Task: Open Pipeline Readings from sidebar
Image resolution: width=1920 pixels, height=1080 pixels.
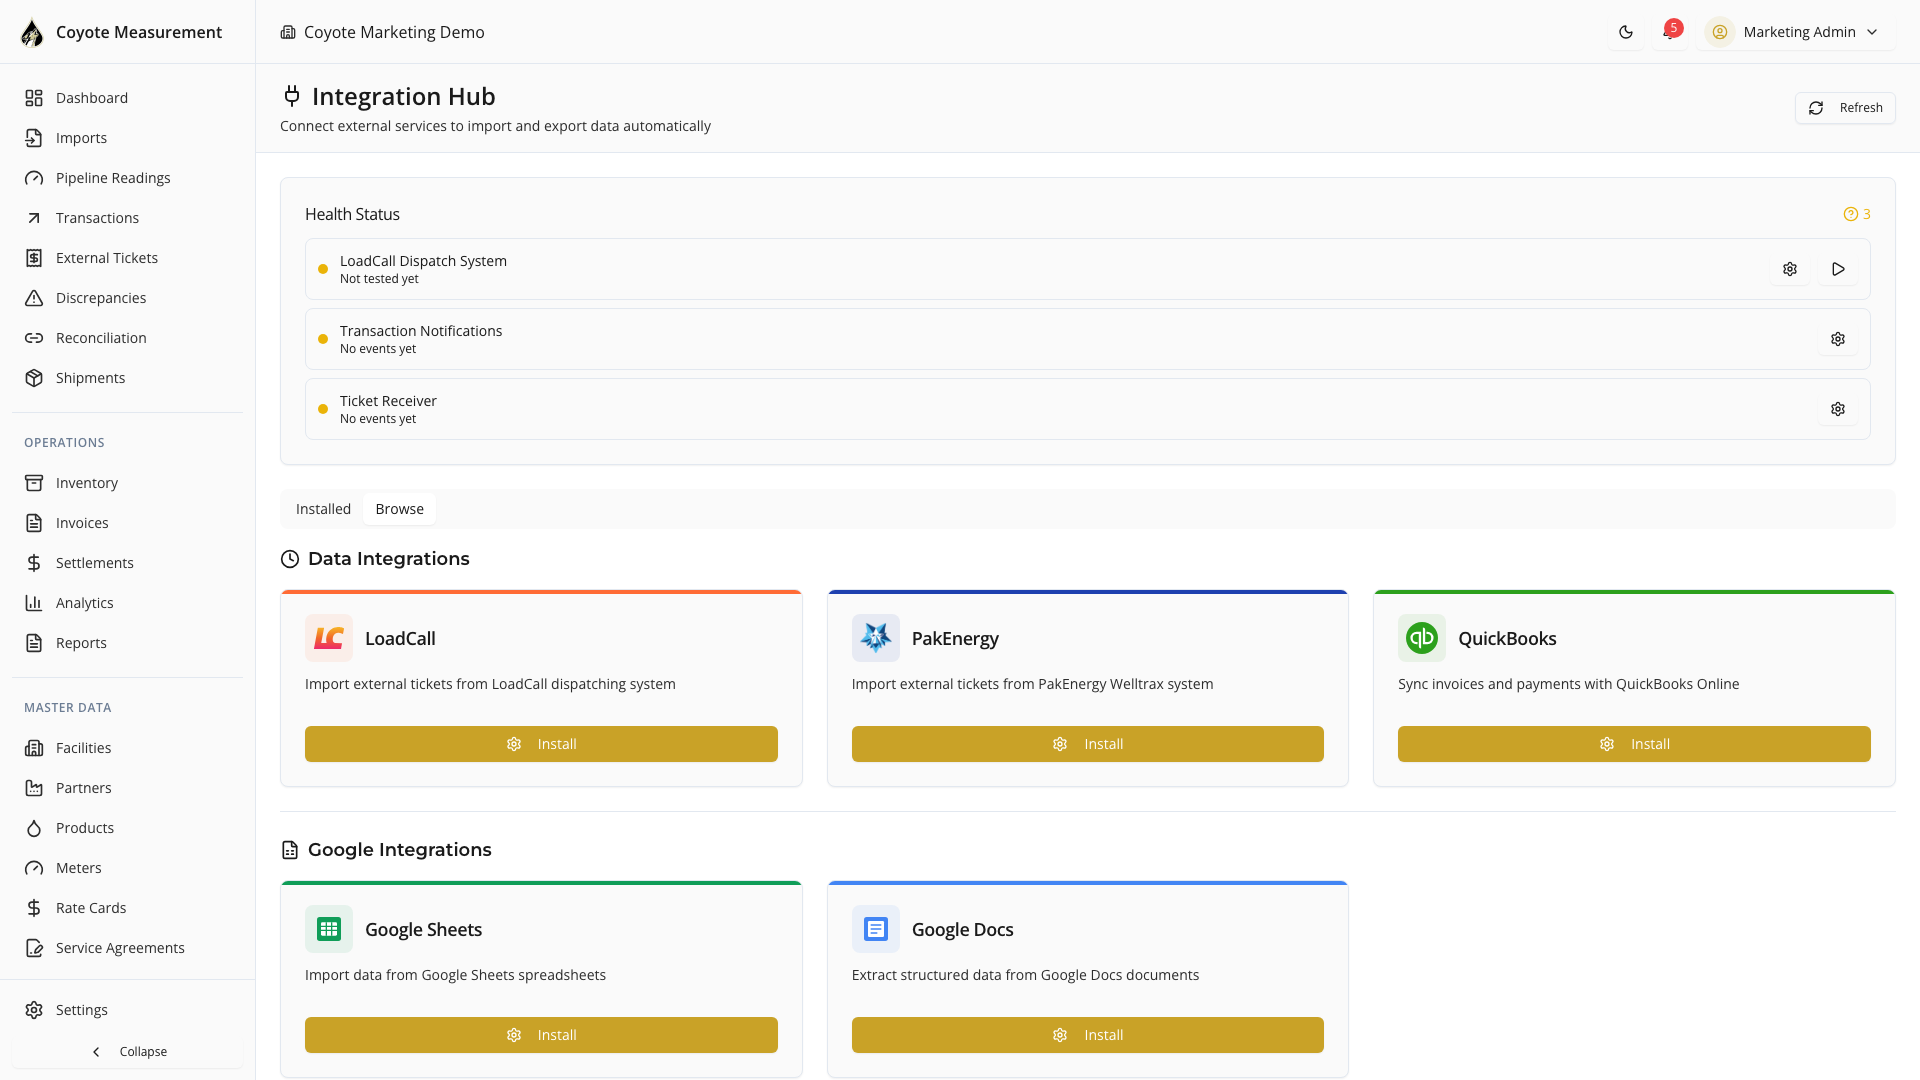Action: click(x=112, y=178)
